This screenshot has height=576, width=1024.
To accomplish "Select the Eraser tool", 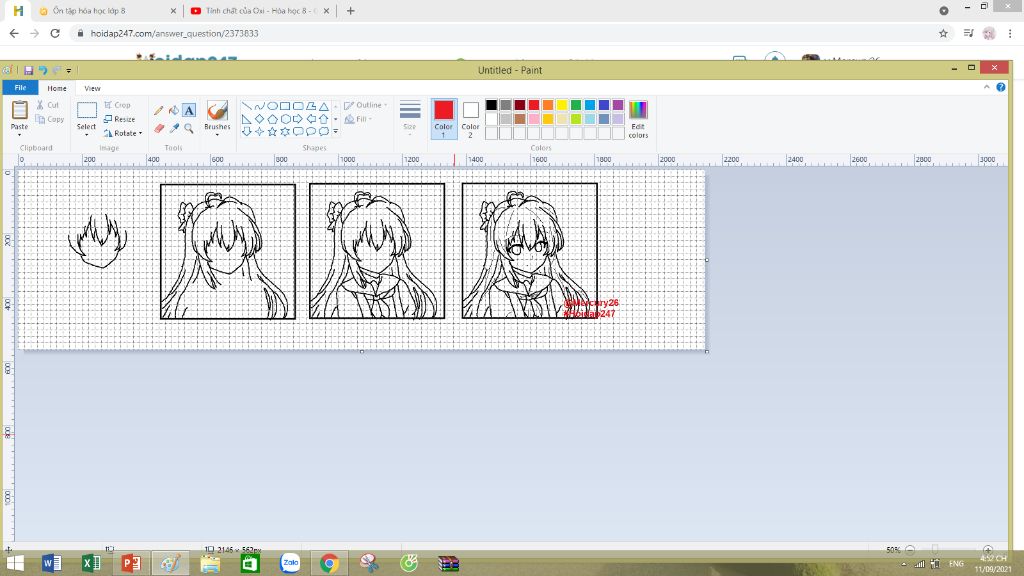I will click(x=159, y=129).
